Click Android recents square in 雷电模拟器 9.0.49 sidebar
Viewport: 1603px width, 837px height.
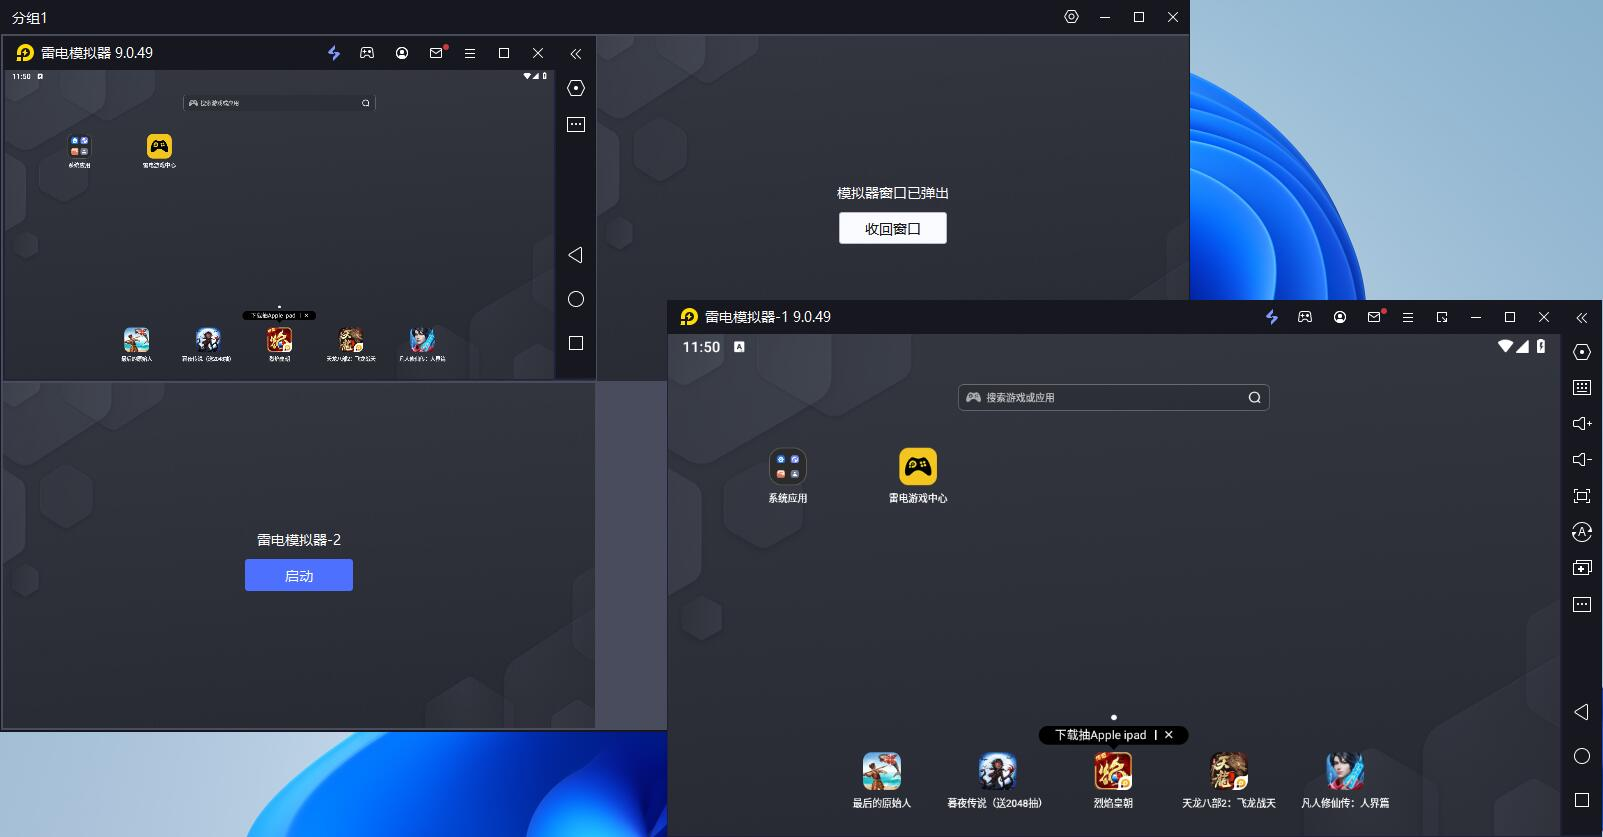[x=575, y=343]
